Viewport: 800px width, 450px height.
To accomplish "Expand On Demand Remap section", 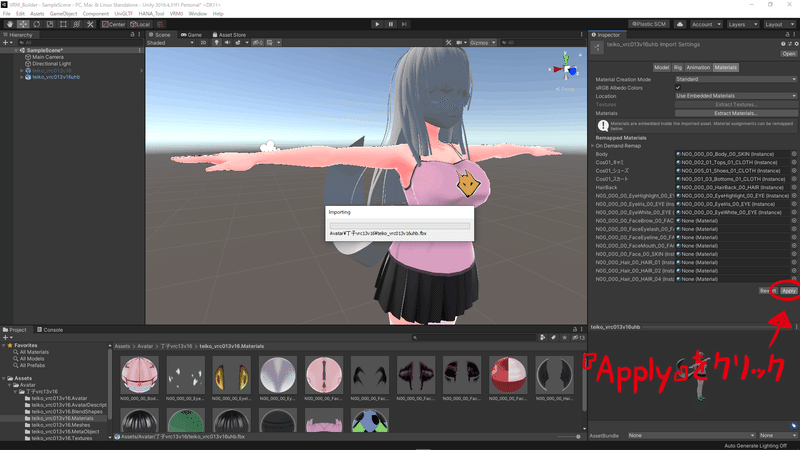I will (593, 146).
